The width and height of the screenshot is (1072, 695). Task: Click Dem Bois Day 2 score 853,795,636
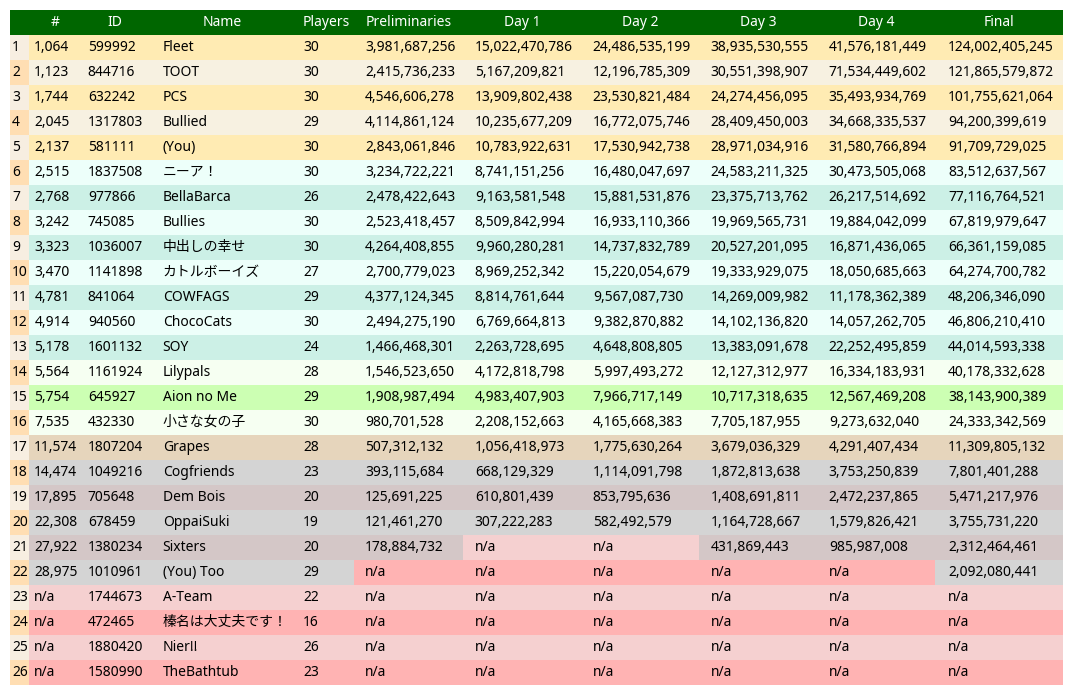pos(632,496)
